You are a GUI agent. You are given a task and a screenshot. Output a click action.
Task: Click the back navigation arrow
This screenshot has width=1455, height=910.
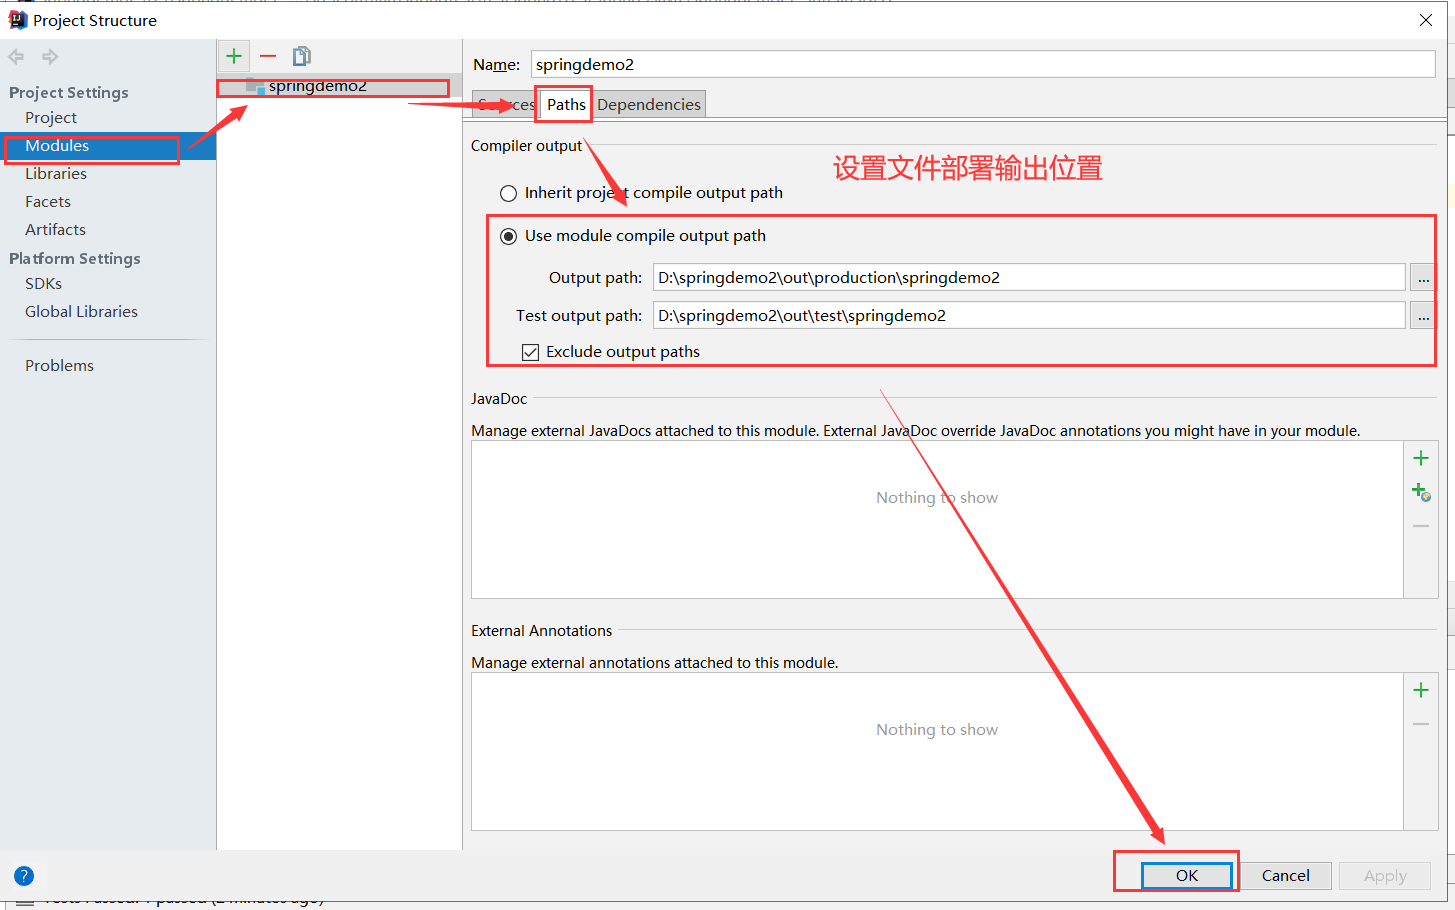point(16,57)
